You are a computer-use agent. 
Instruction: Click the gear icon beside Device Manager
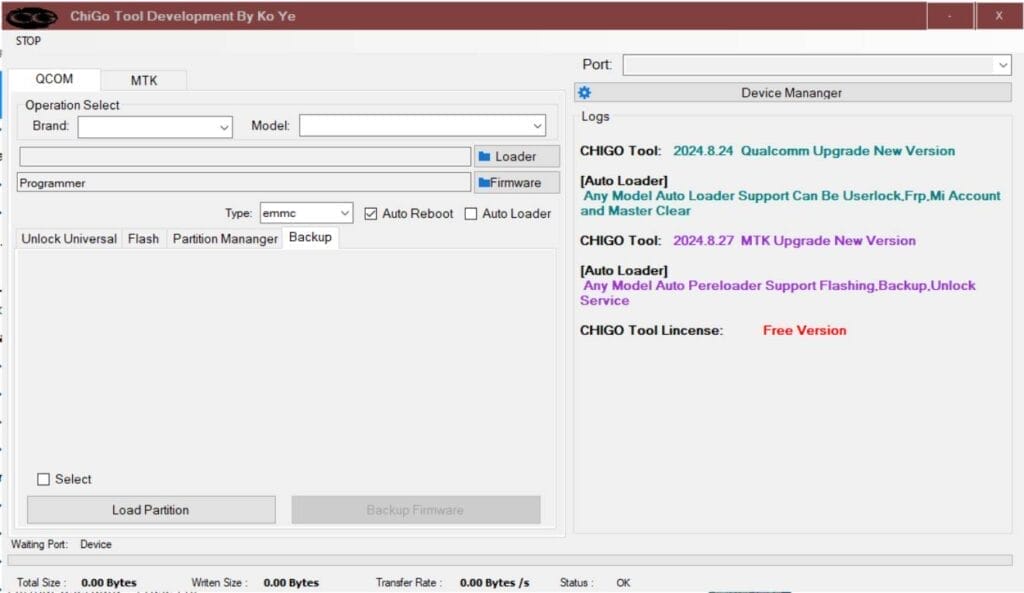click(585, 93)
